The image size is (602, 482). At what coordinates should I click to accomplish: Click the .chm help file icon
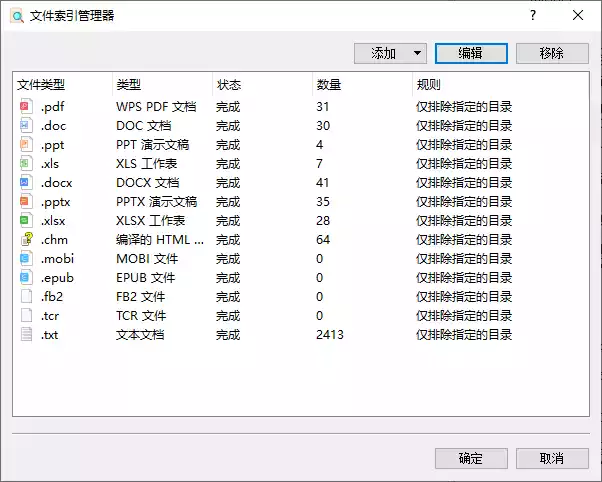coord(27,240)
